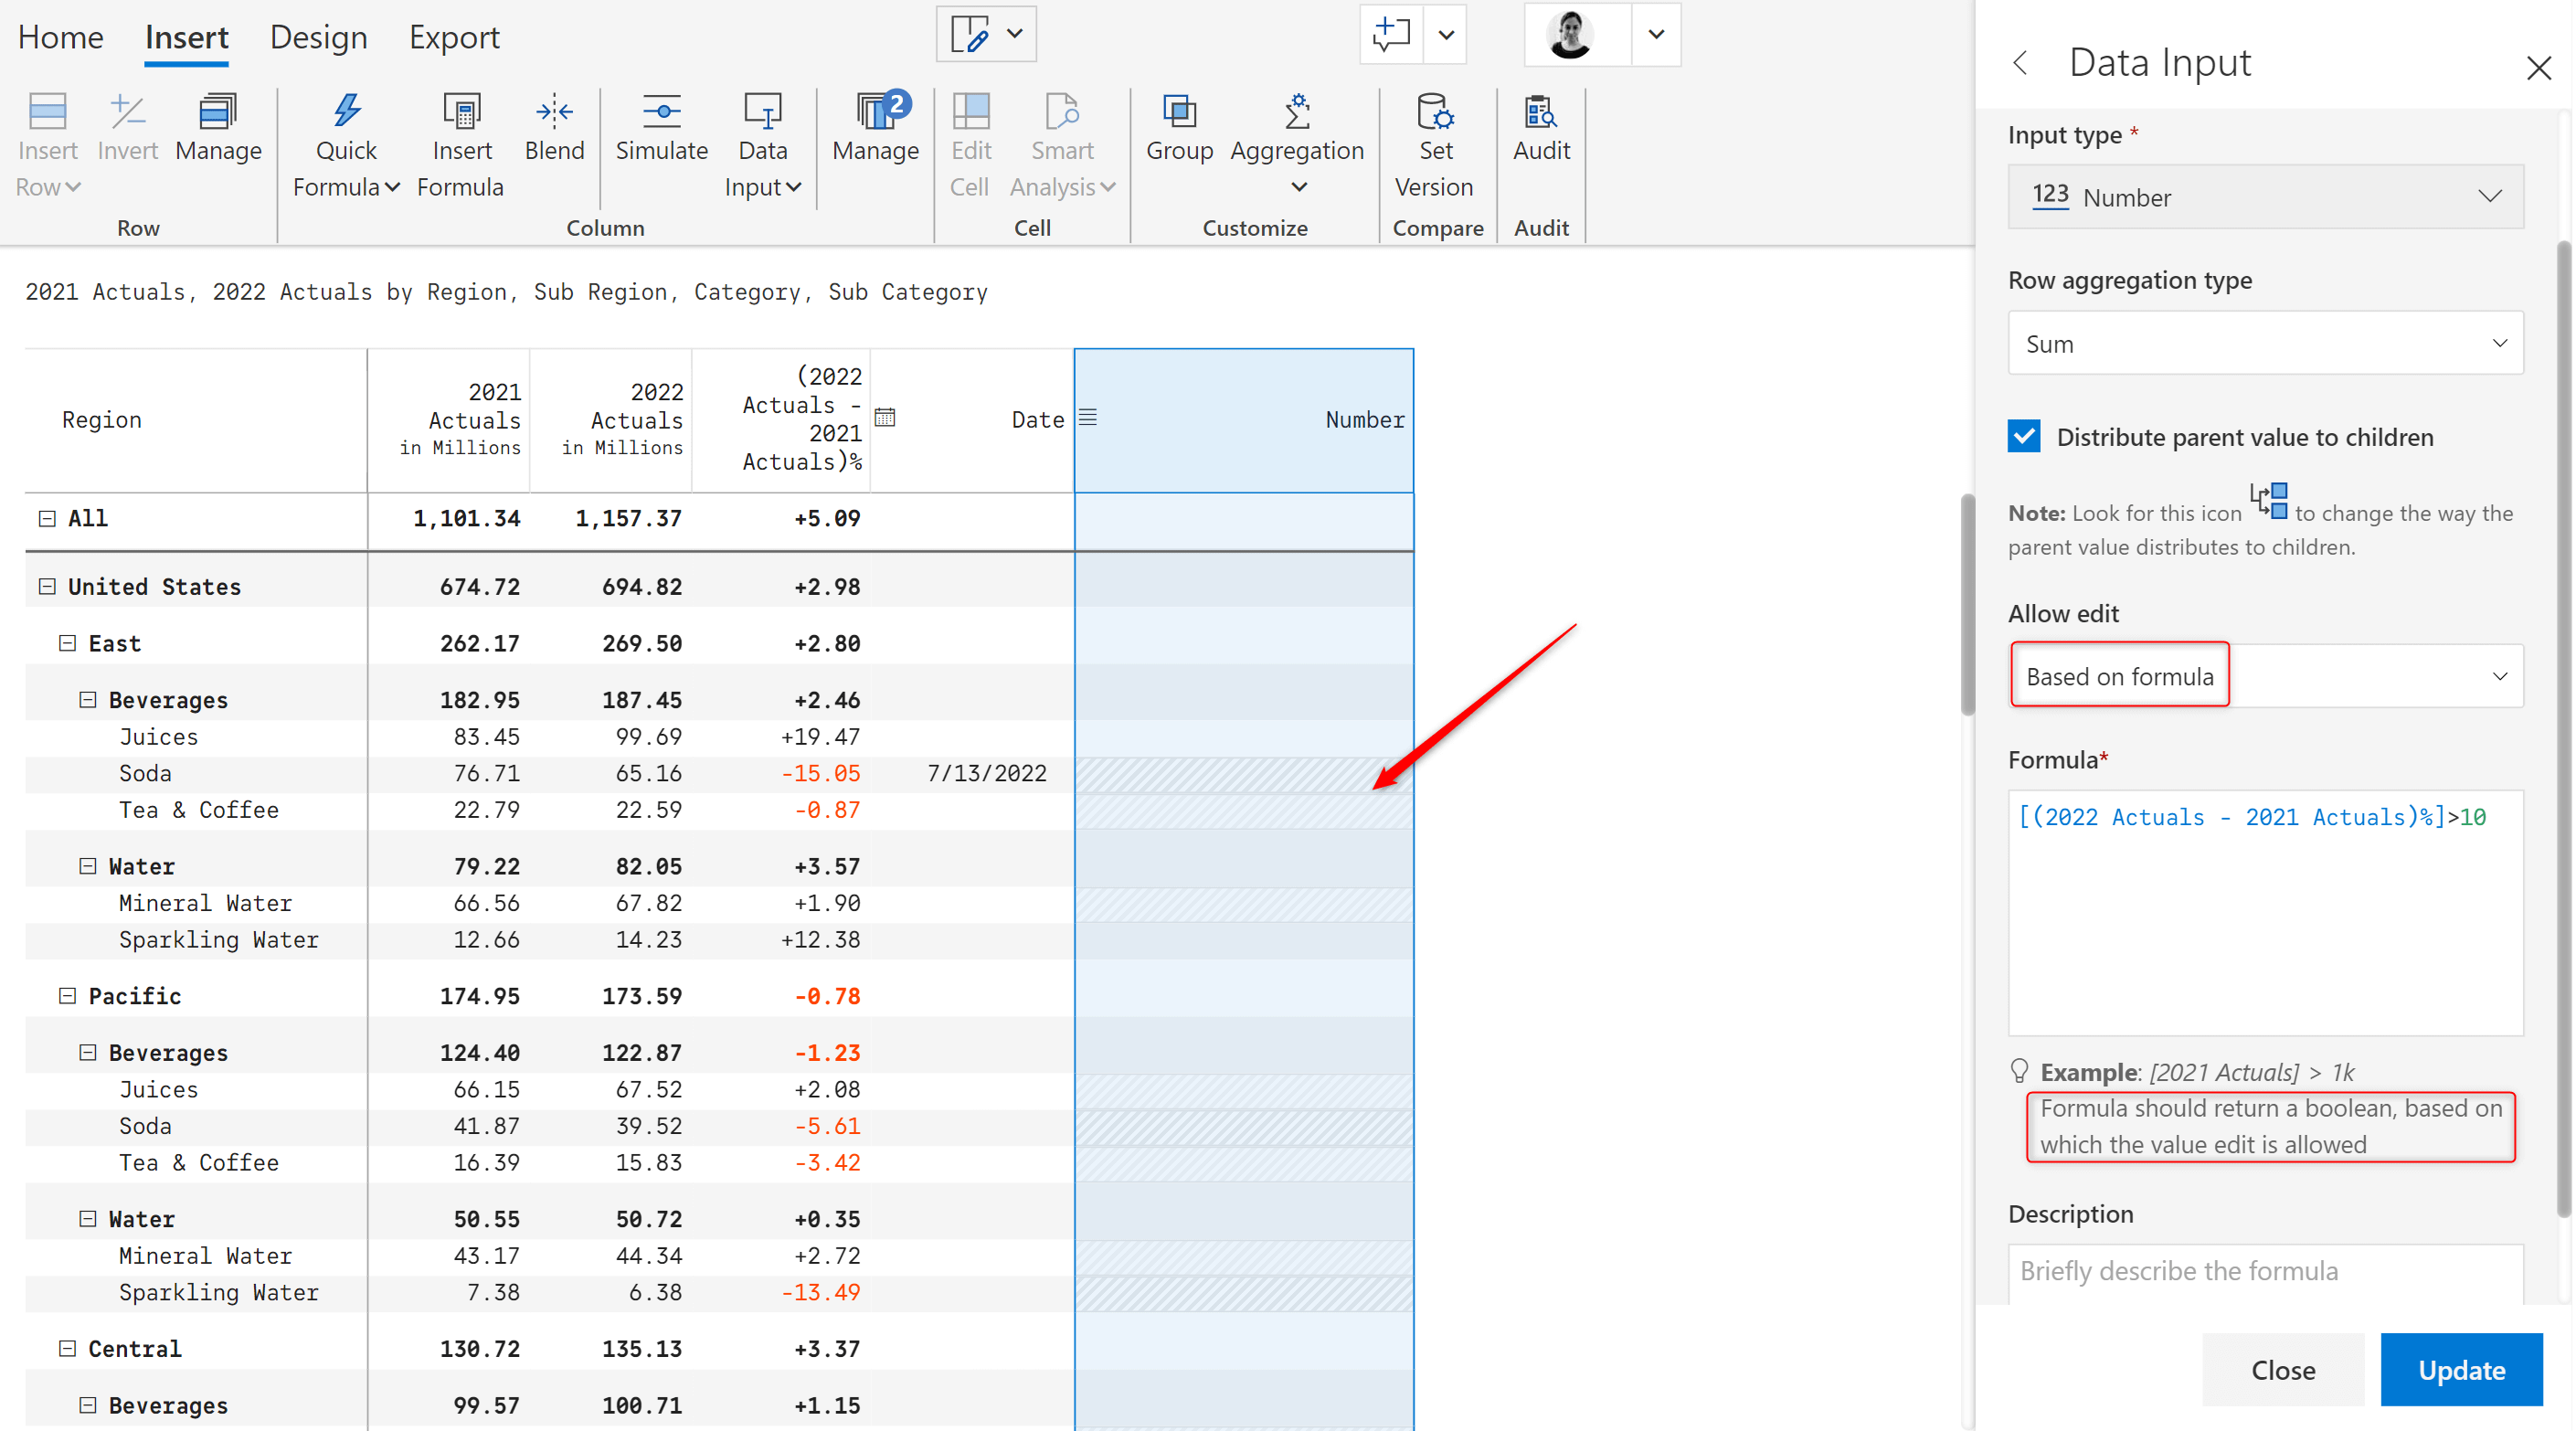
Task: Switch to the Design tab
Action: pyautogui.click(x=318, y=37)
